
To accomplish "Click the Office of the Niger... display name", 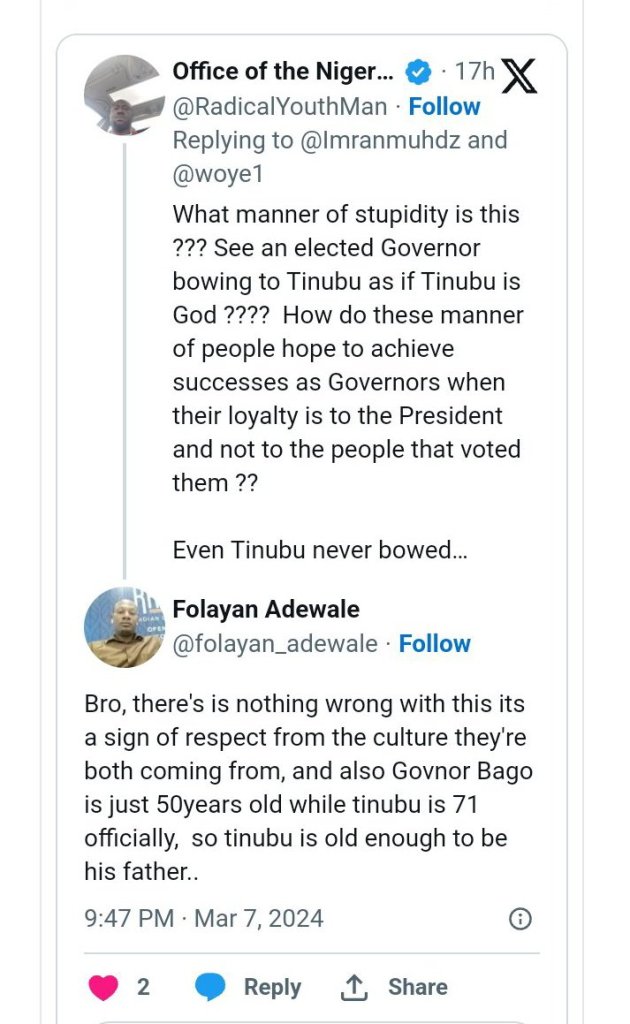I will (284, 72).
